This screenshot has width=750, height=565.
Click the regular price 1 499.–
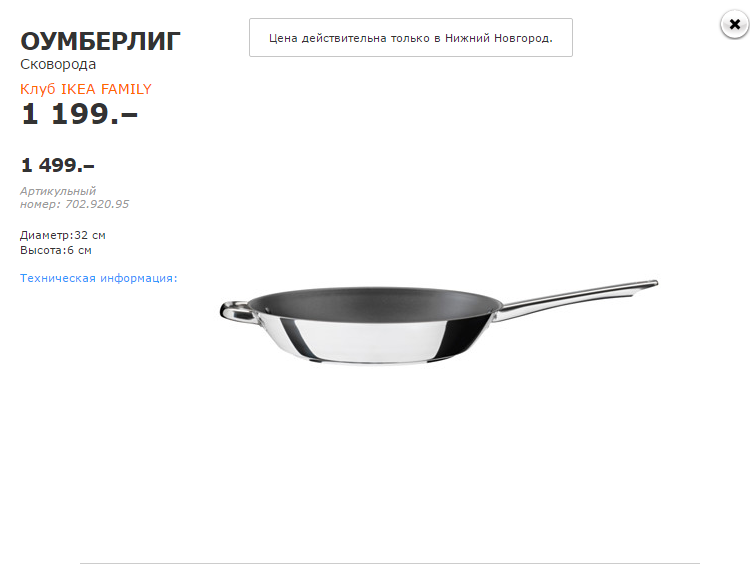coord(58,165)
